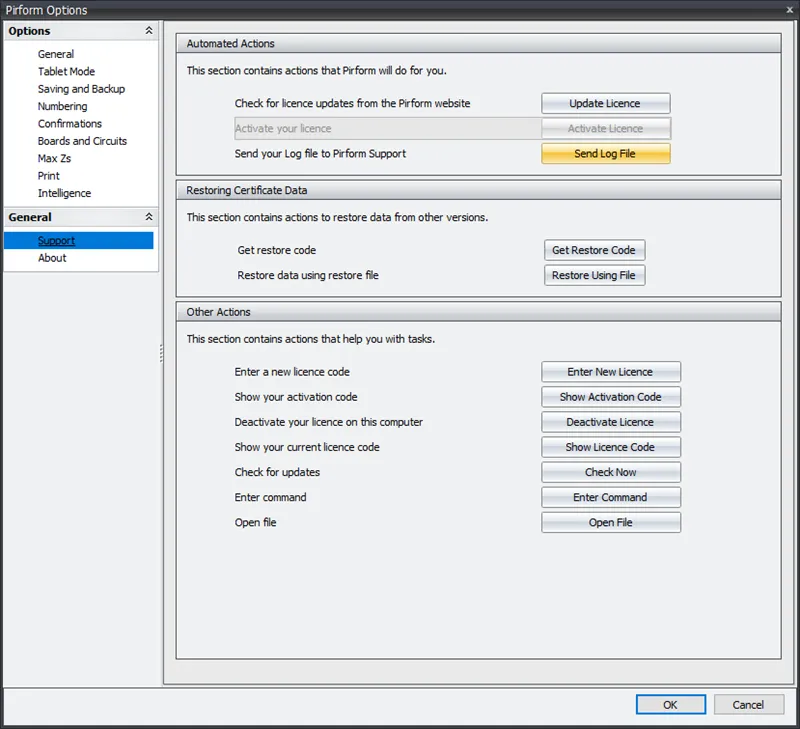
Task: Click the vertical scrollbar beside the sidebar
Action: click(x=160, y=350)
